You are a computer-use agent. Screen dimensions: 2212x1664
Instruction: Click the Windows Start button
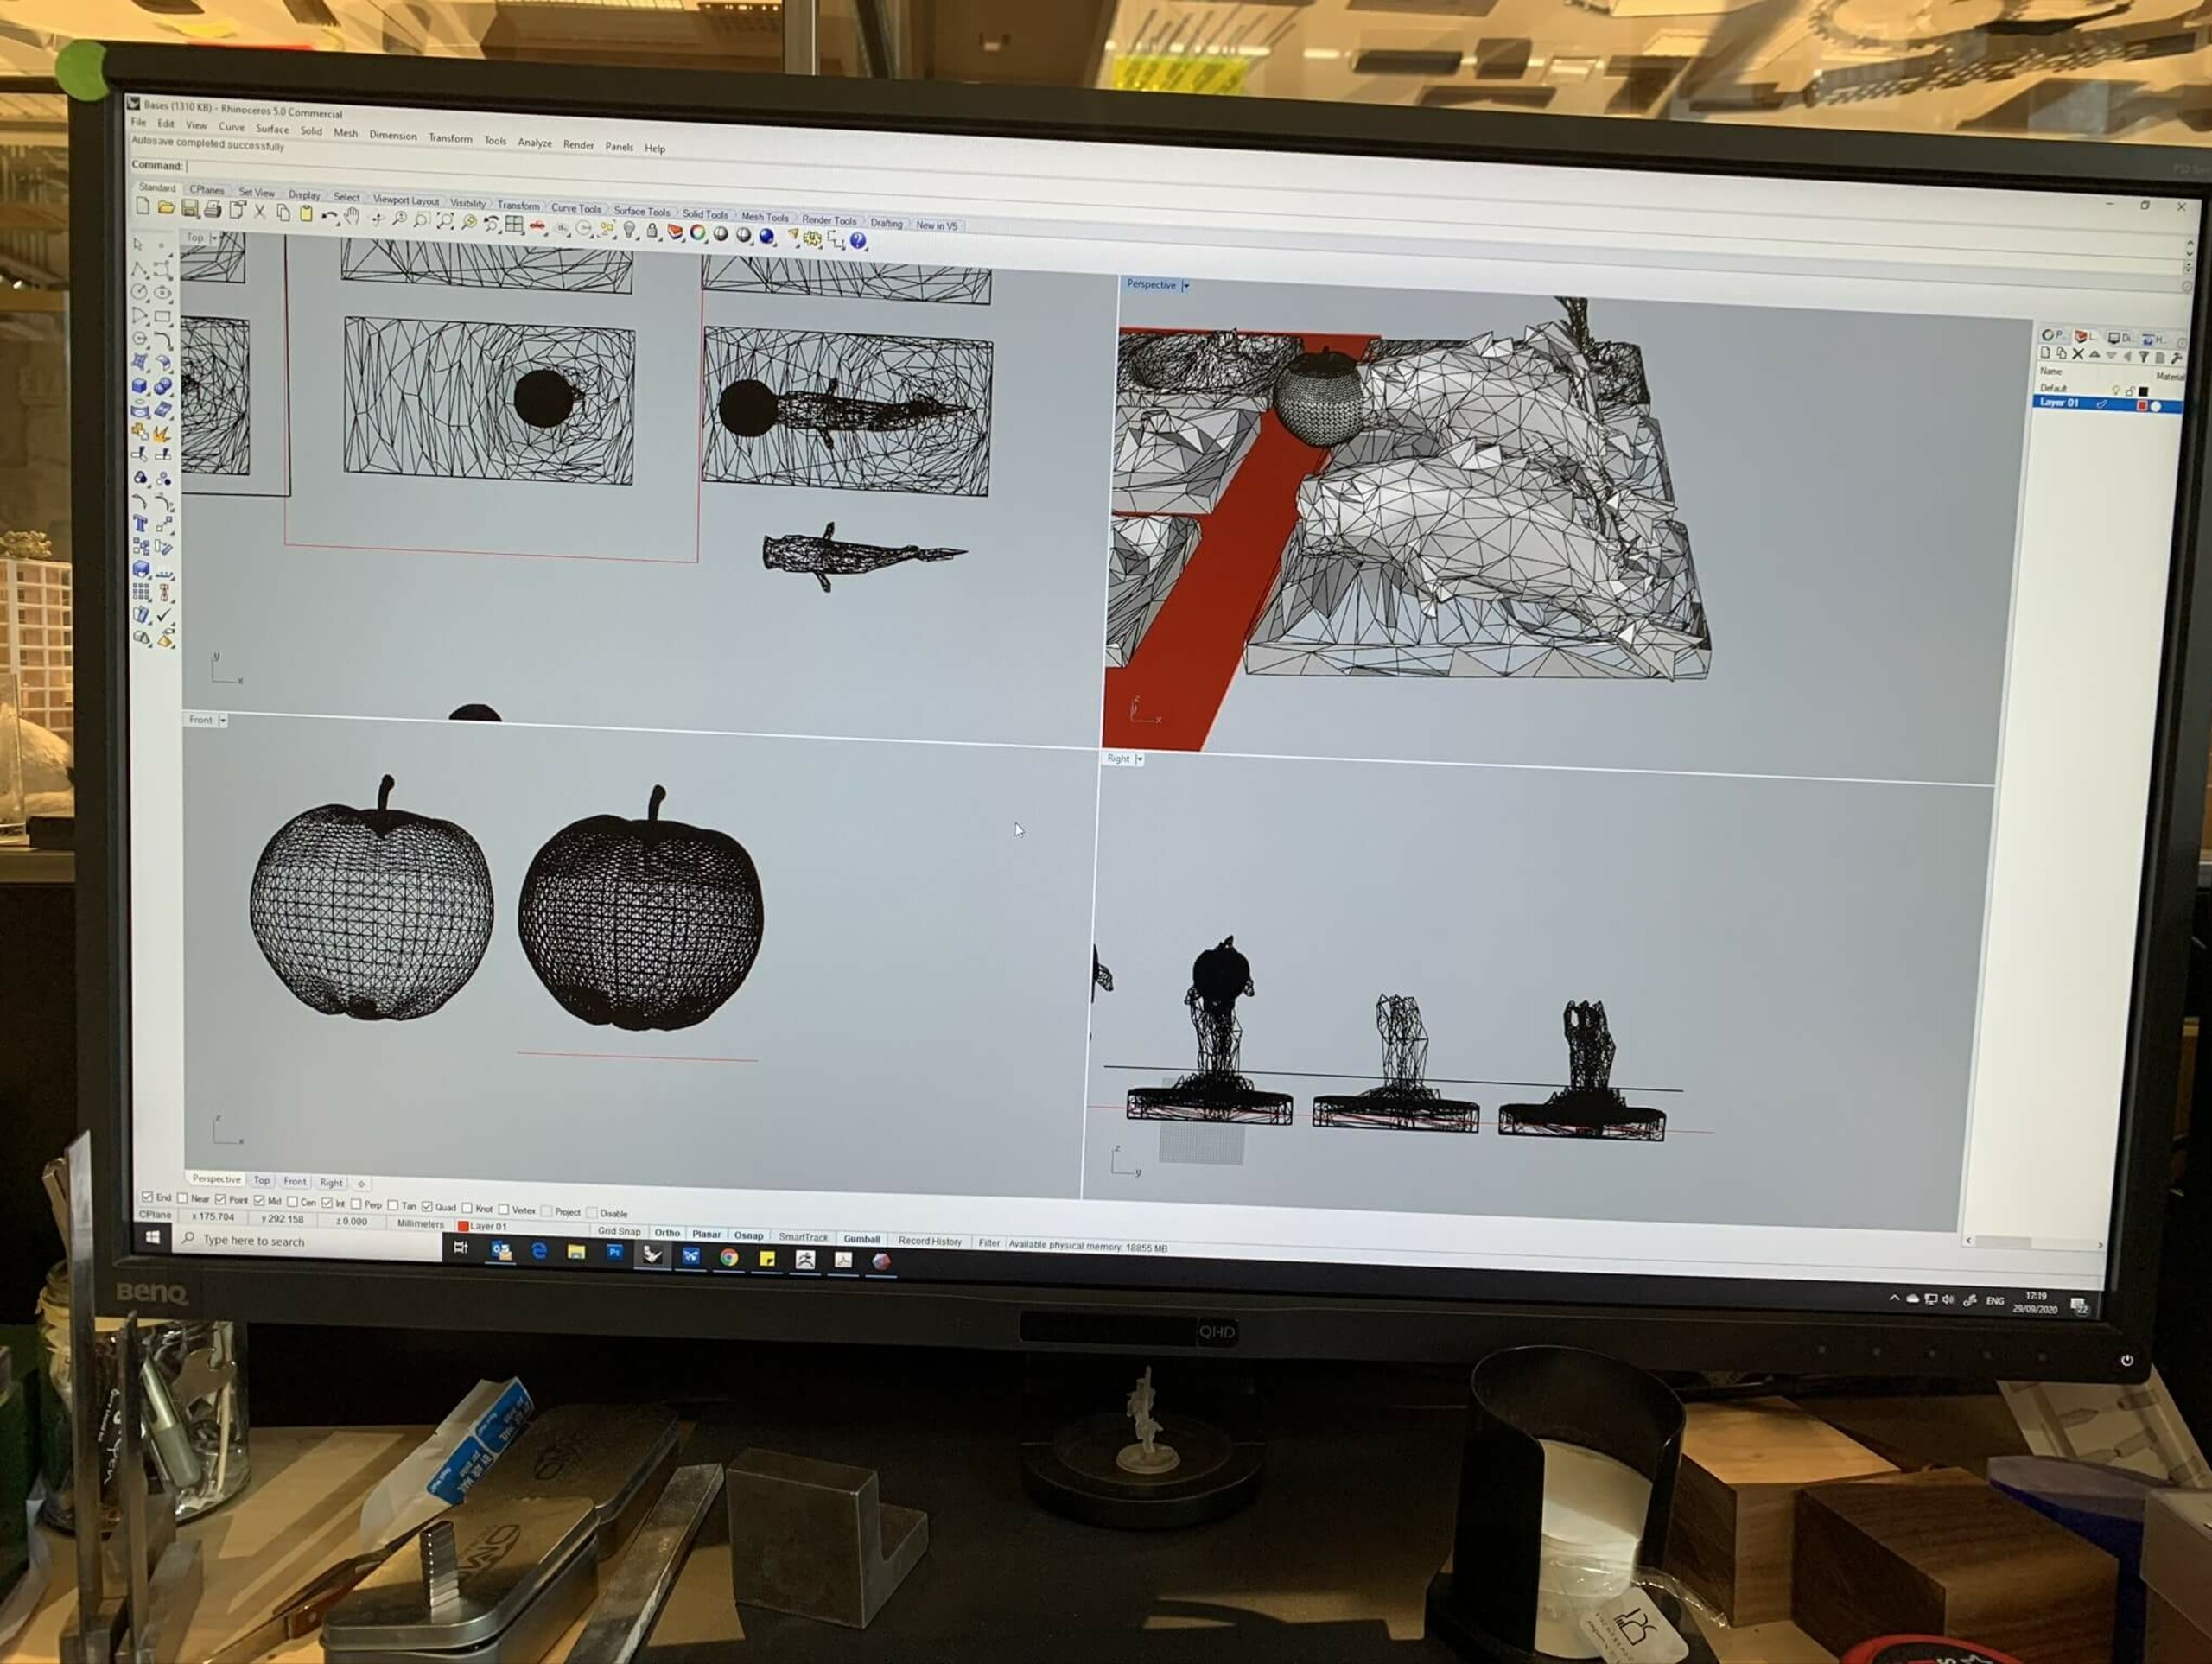[x=153, y=1237]
